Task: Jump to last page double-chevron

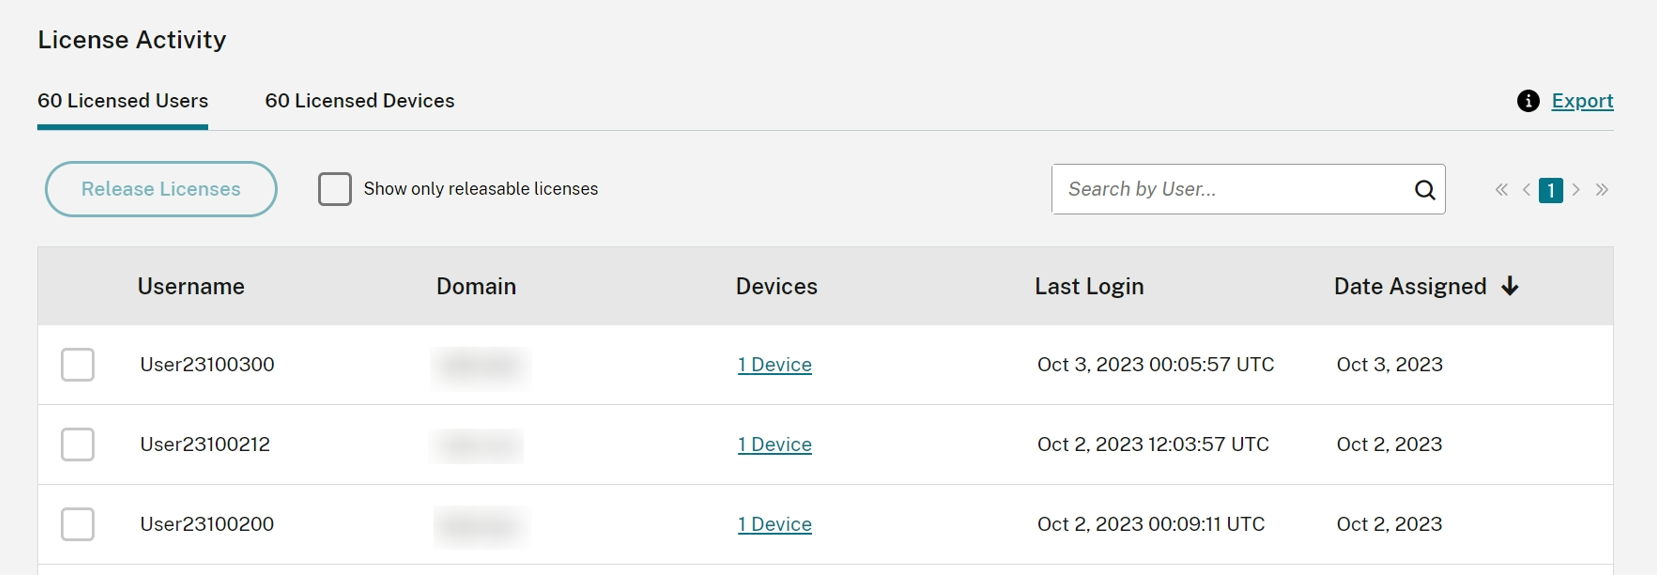Action: point(1602,190)
